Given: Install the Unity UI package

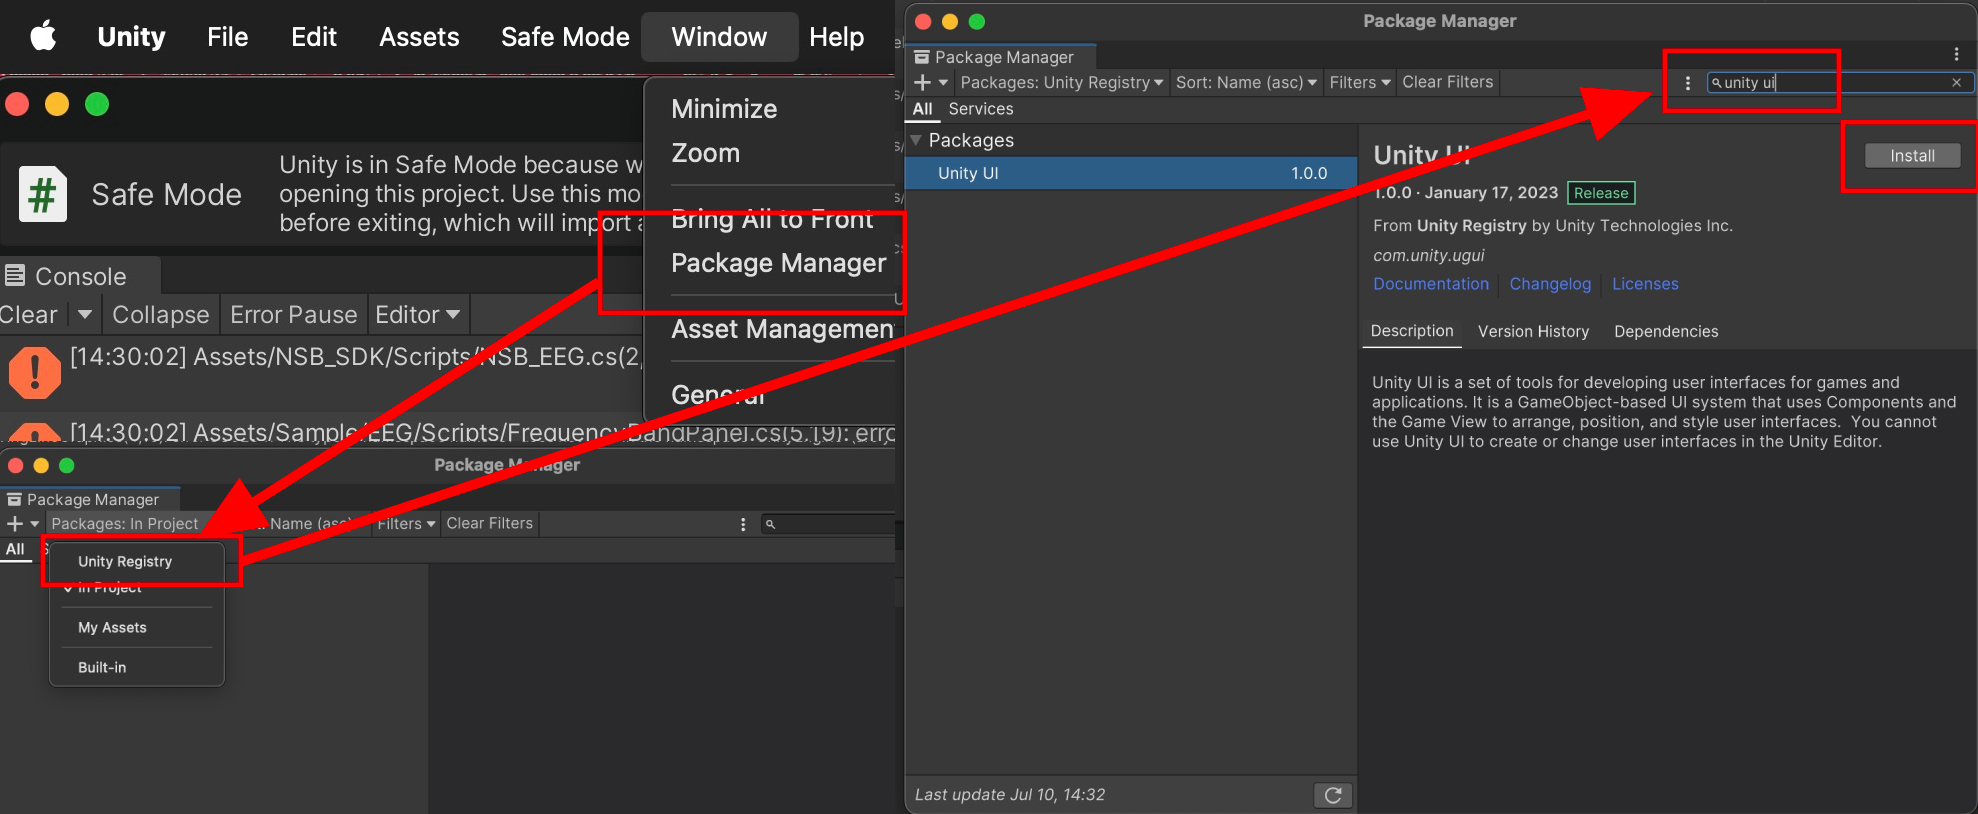Looking at the screenshot, I should coord(1912,156).
